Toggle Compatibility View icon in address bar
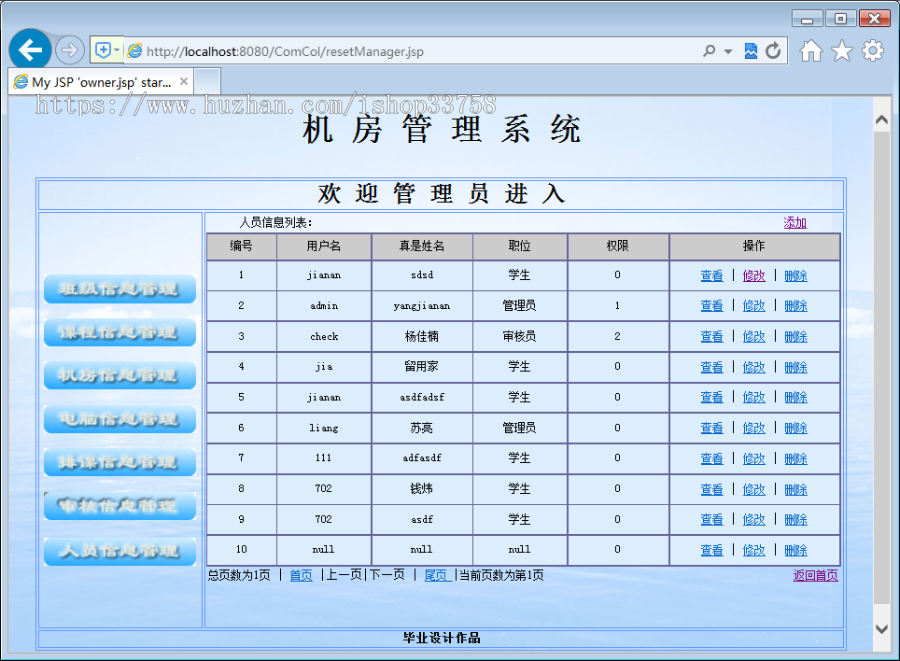Viewport: 900px width, 661px height. click(x=751, y=50)
